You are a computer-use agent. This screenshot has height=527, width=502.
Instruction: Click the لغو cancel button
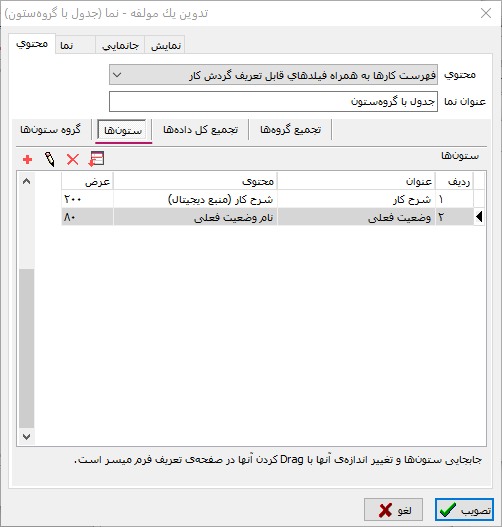point(393,510)
